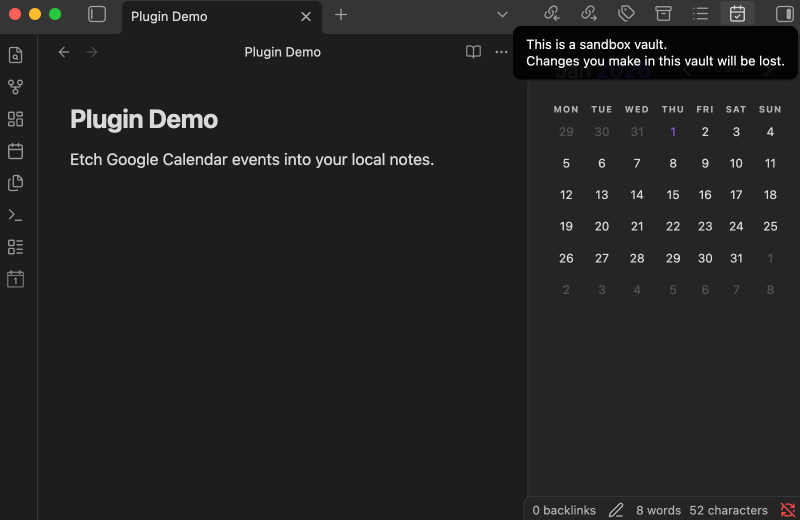Open the tags panel icon
Screen dimensions: 800x520
click(x=626, y=13)
